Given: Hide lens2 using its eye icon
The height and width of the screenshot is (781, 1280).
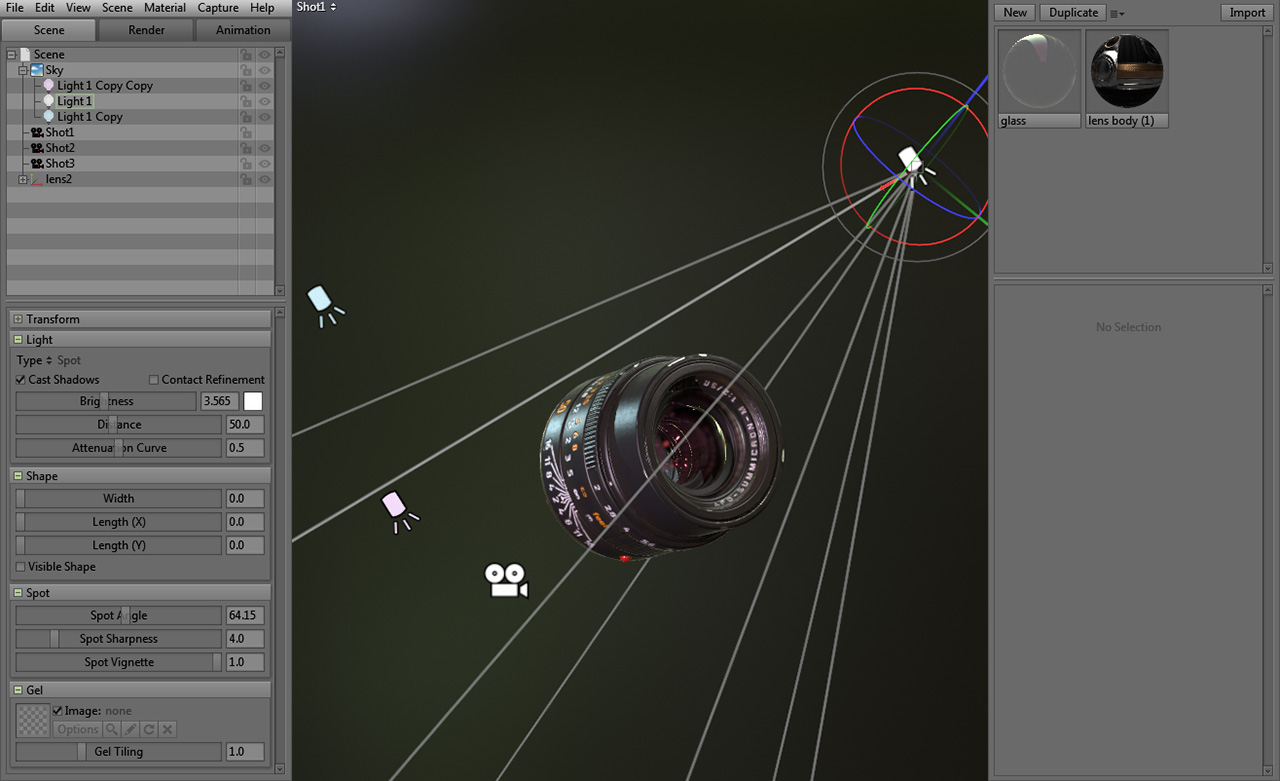Looking at the screenshot, I should 265,179.
